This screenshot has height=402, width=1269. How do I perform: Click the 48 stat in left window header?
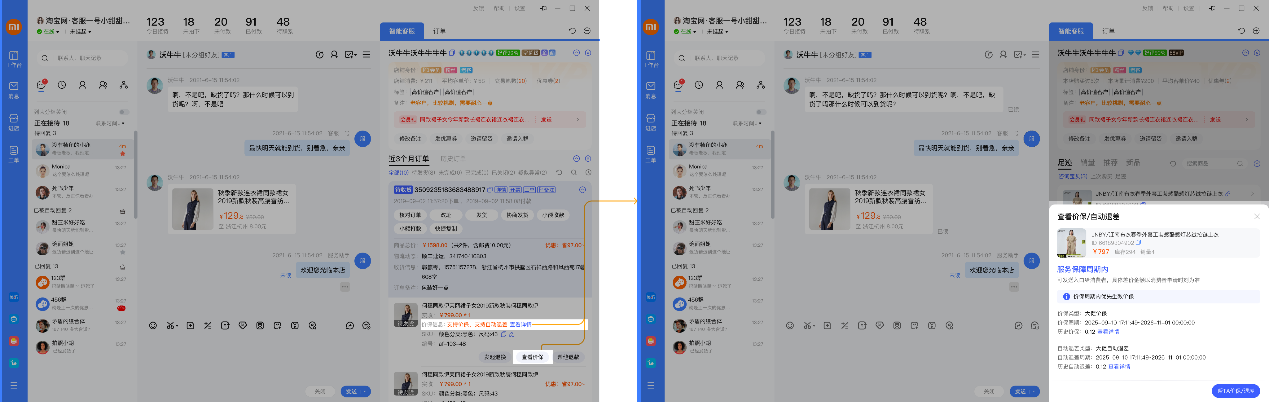pyautogui.click(x=283, y=24)
